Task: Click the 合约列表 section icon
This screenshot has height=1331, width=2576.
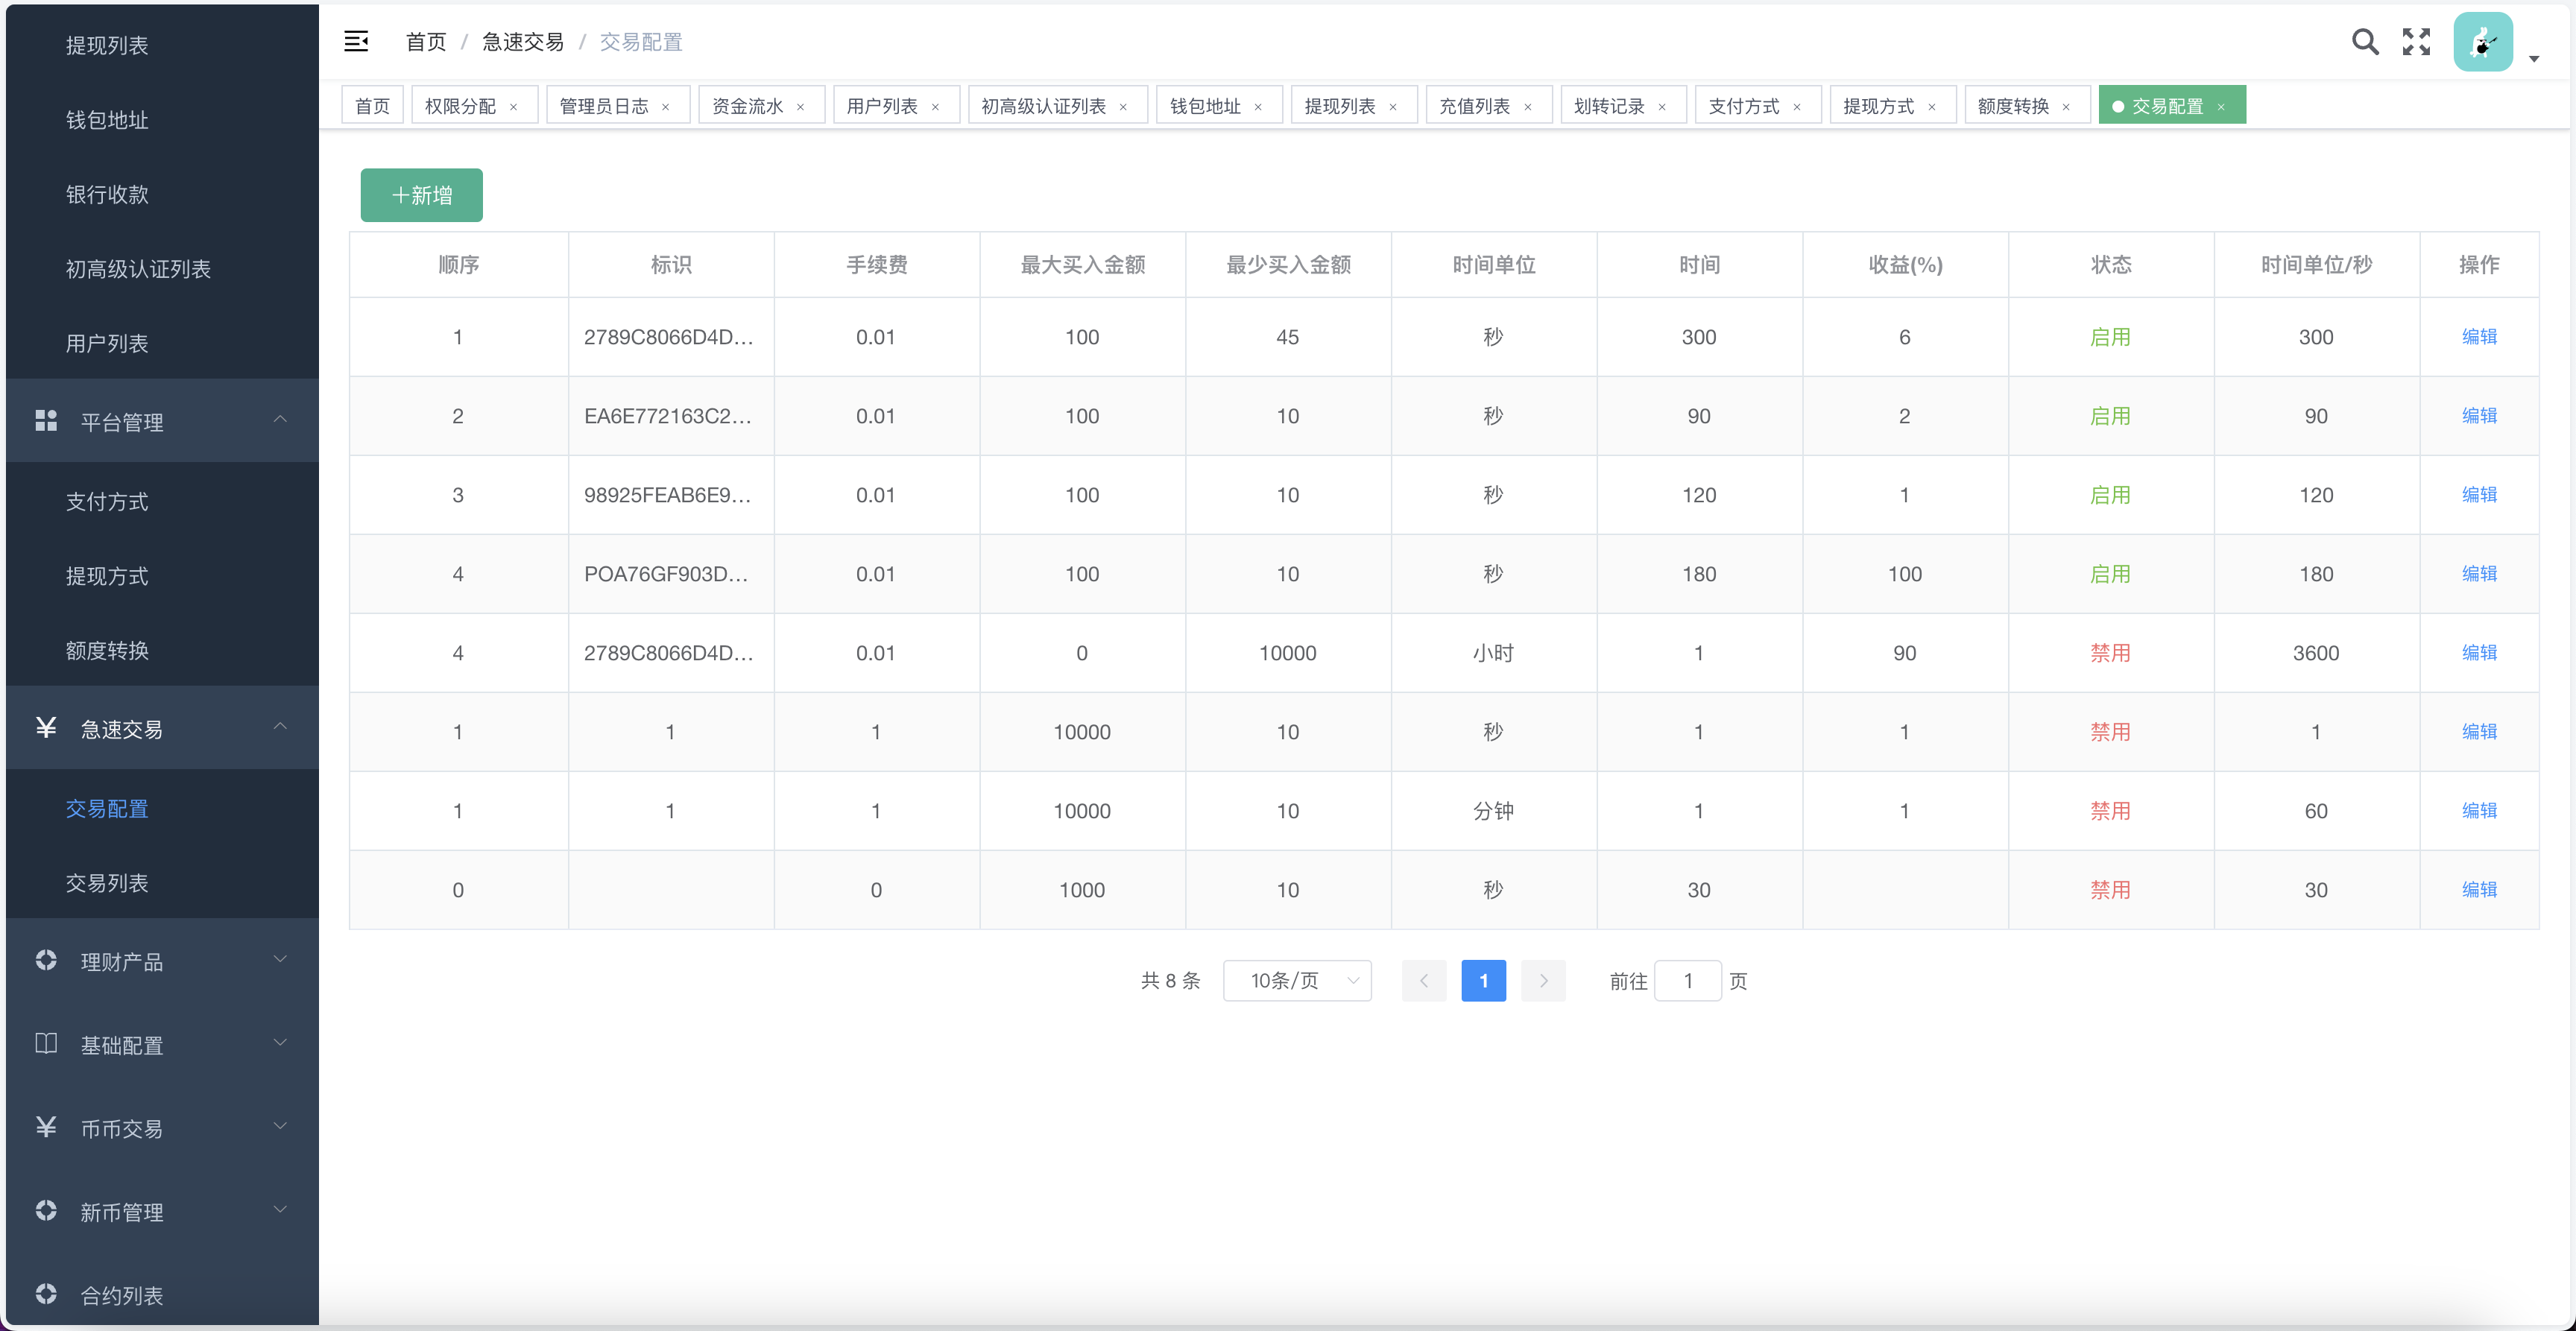Action: click(45, 1294)
